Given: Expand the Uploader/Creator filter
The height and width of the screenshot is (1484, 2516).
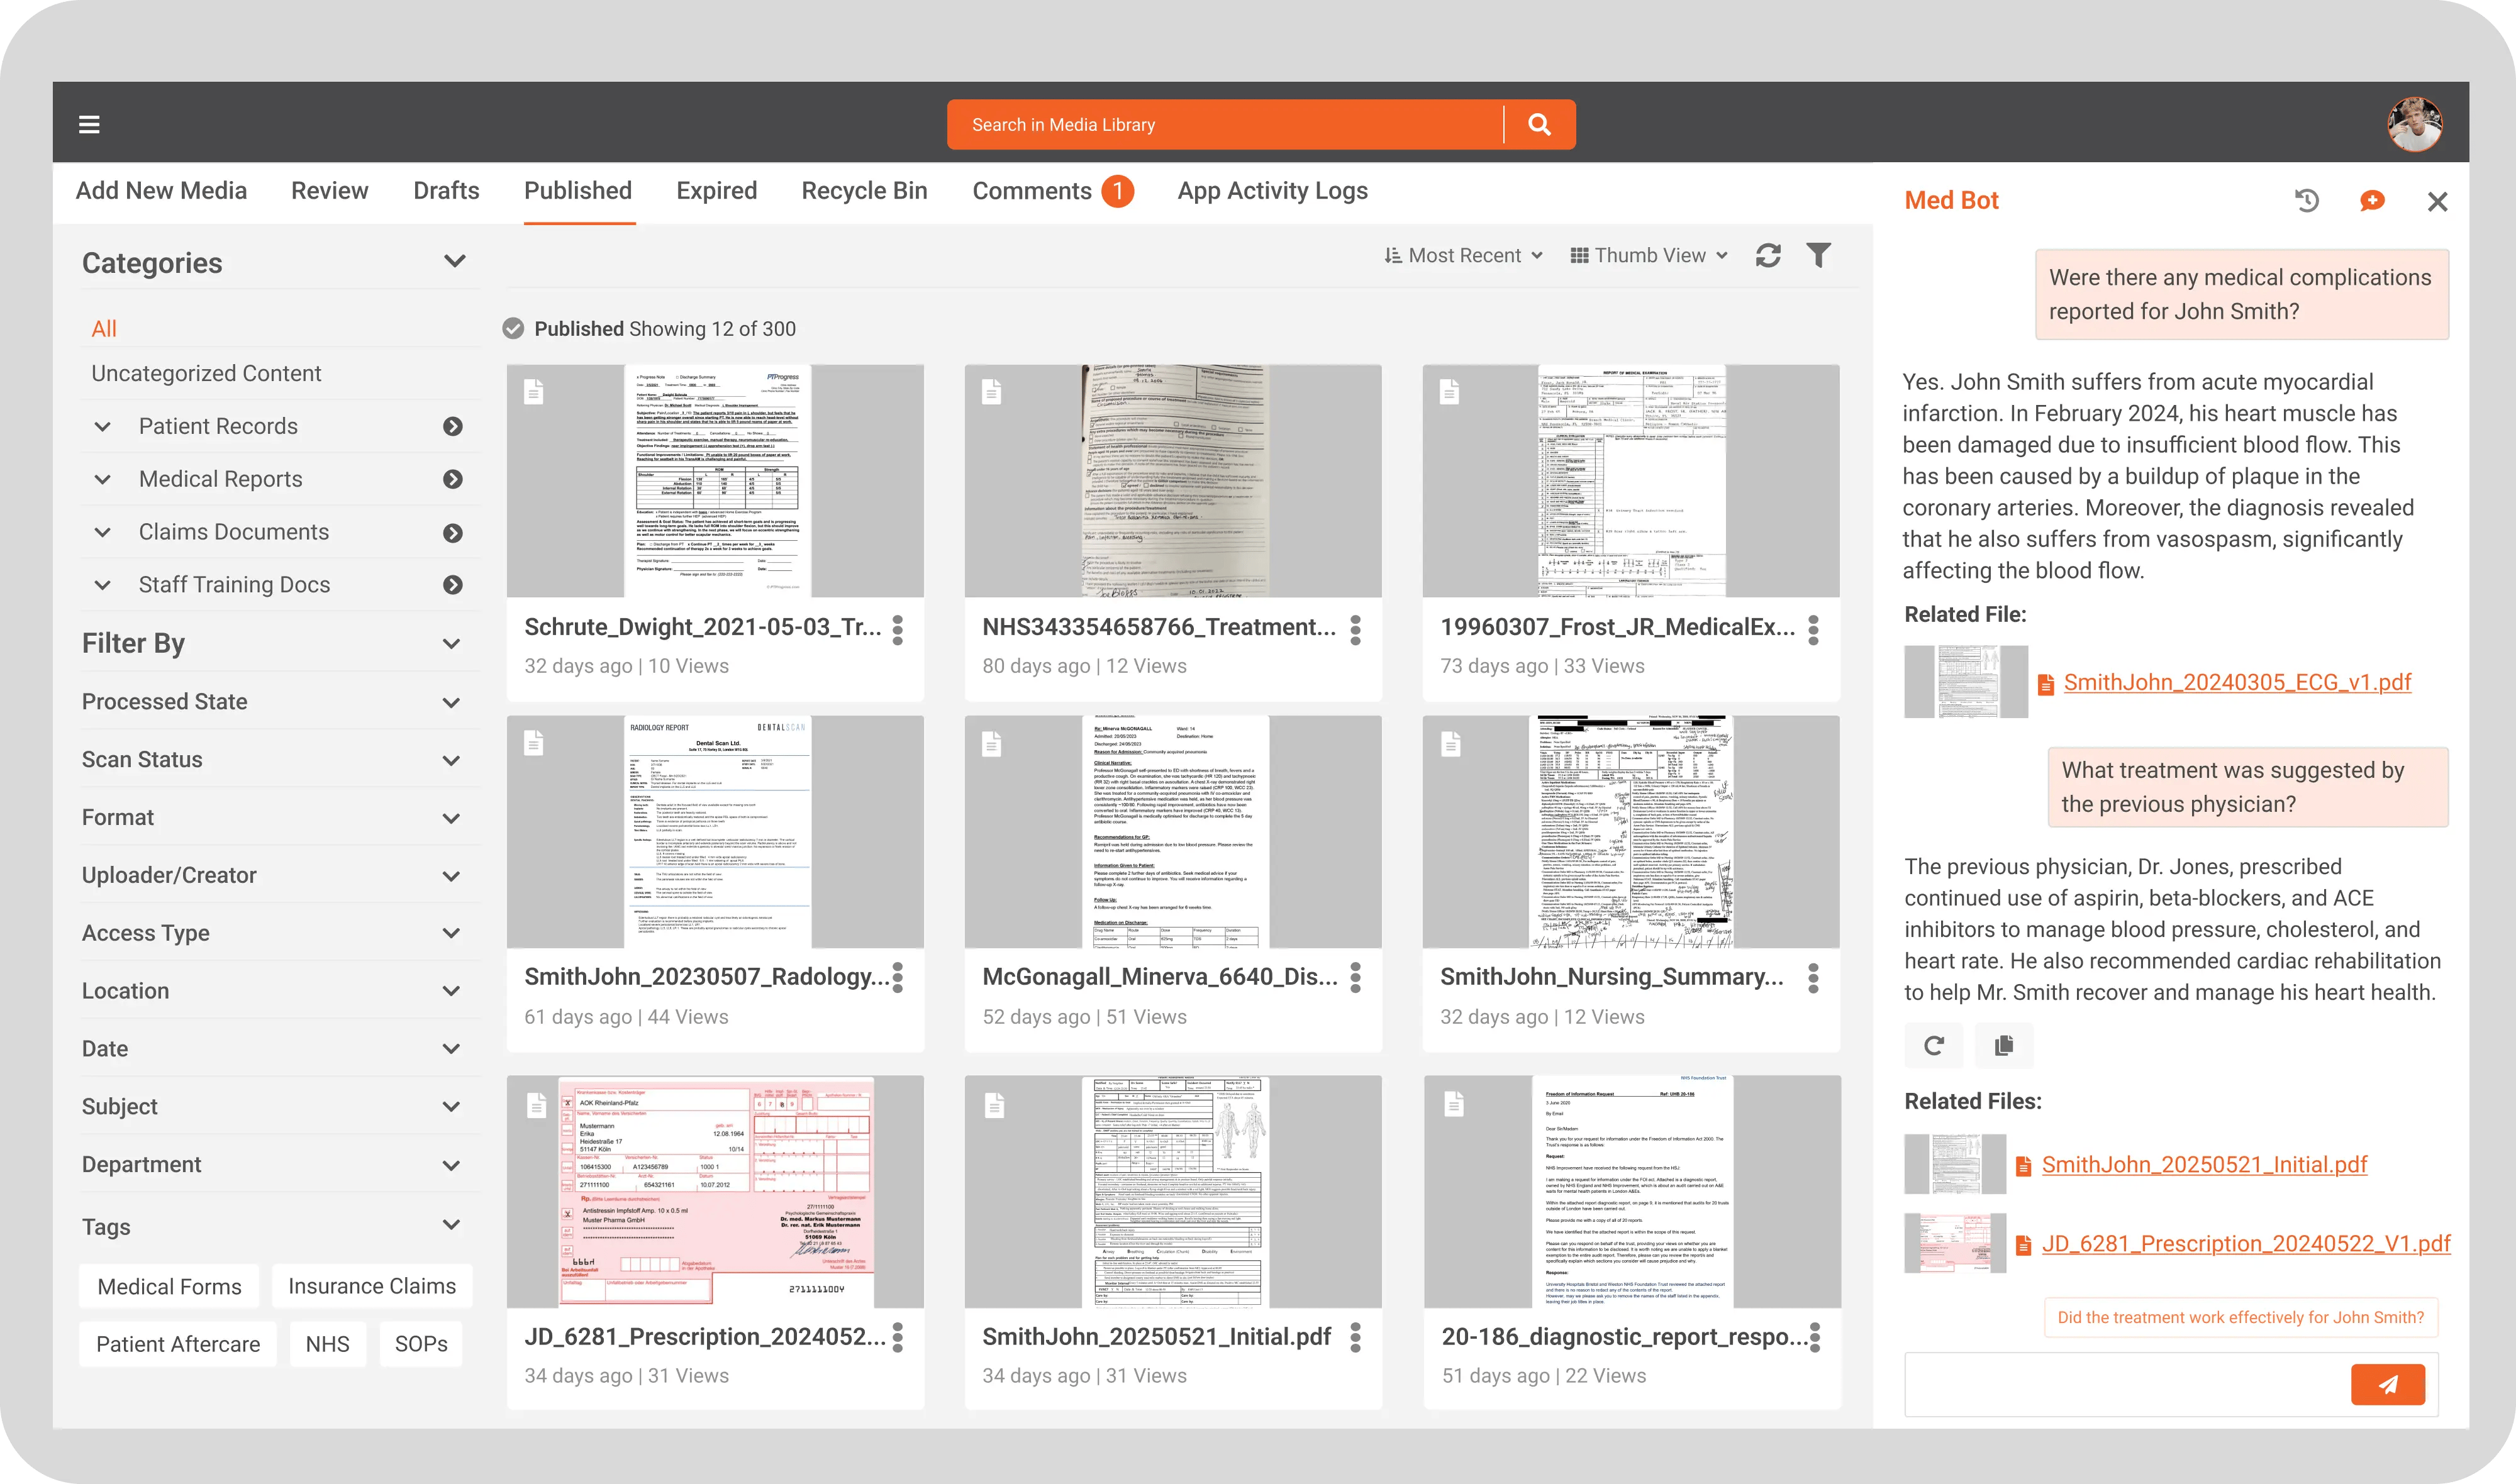Looking at the screenshot, I should 452,876.
